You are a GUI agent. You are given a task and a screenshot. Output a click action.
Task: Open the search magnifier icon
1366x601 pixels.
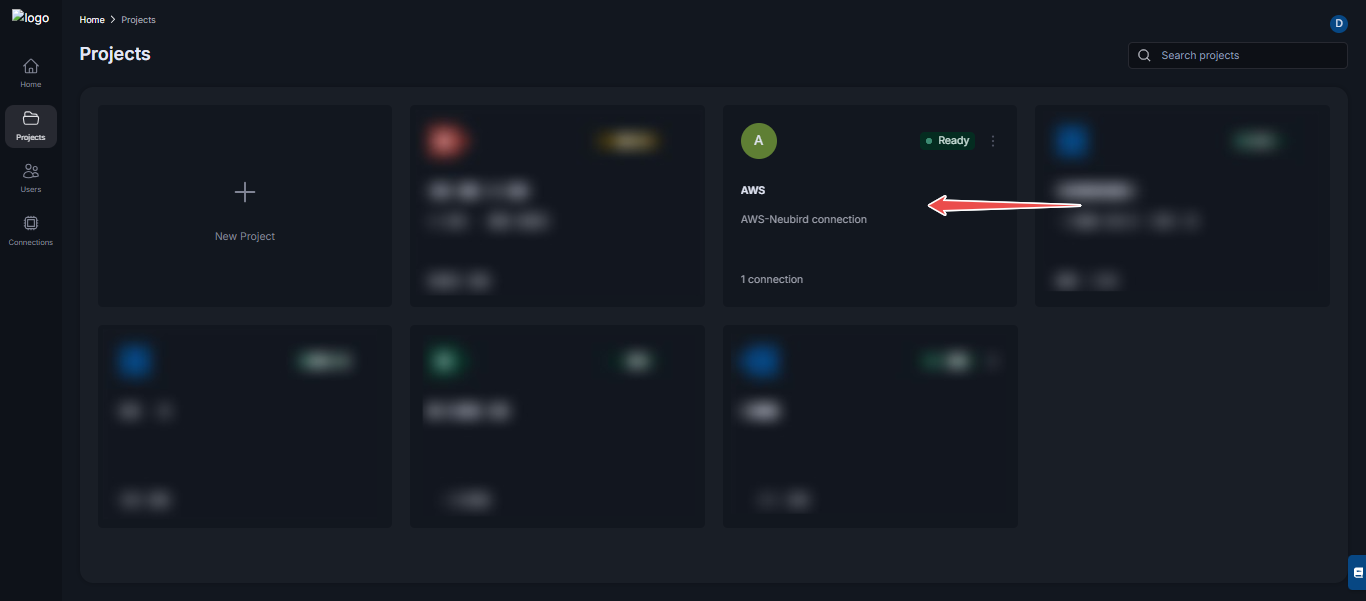pos(1143,55)
